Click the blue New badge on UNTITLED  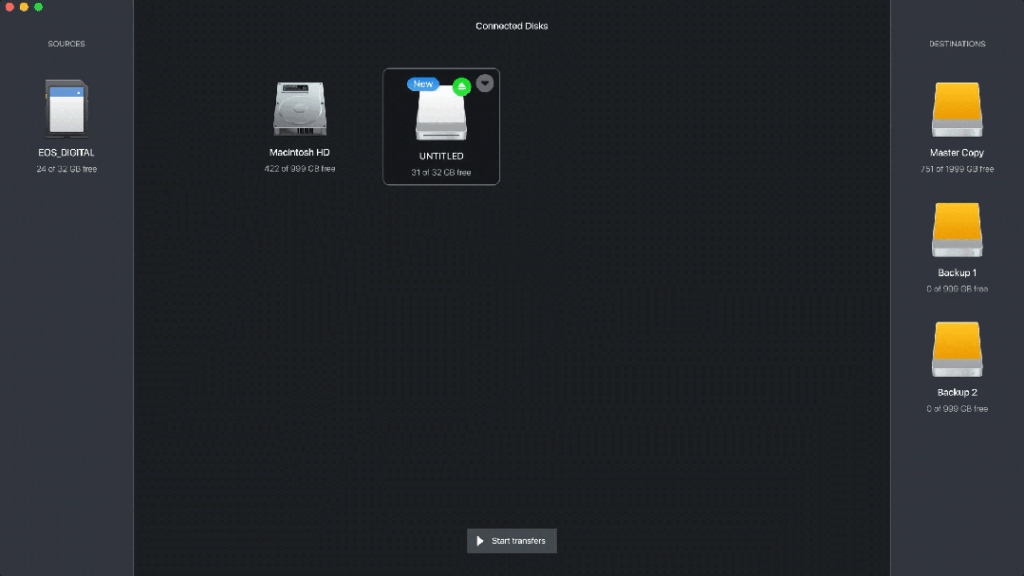(x=423, y=84)
